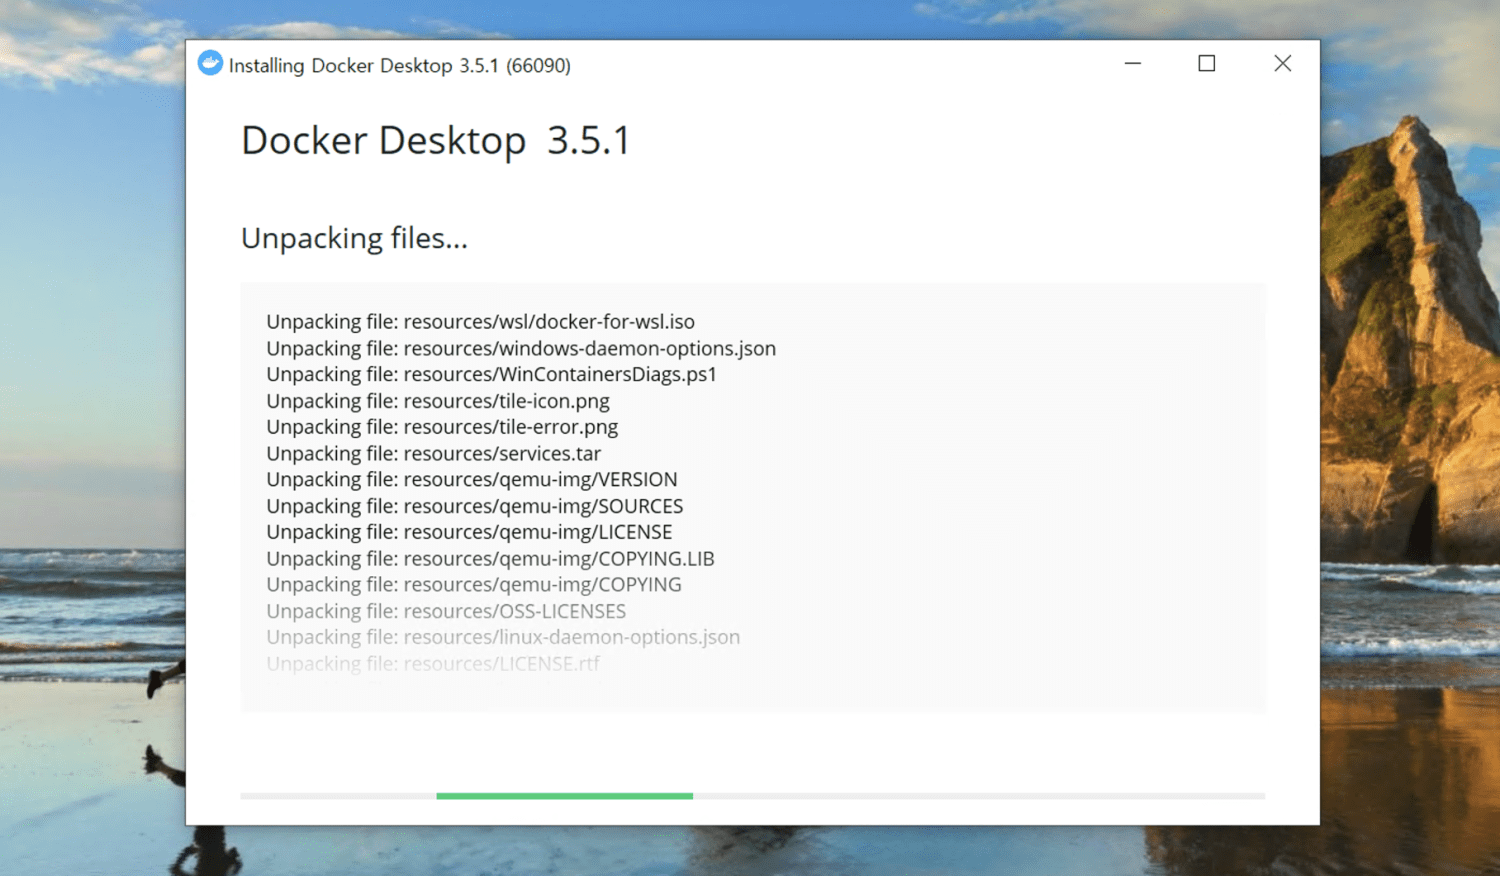
Task: Click the 'Unpacking files...' status heading
Action: point(354,239)
